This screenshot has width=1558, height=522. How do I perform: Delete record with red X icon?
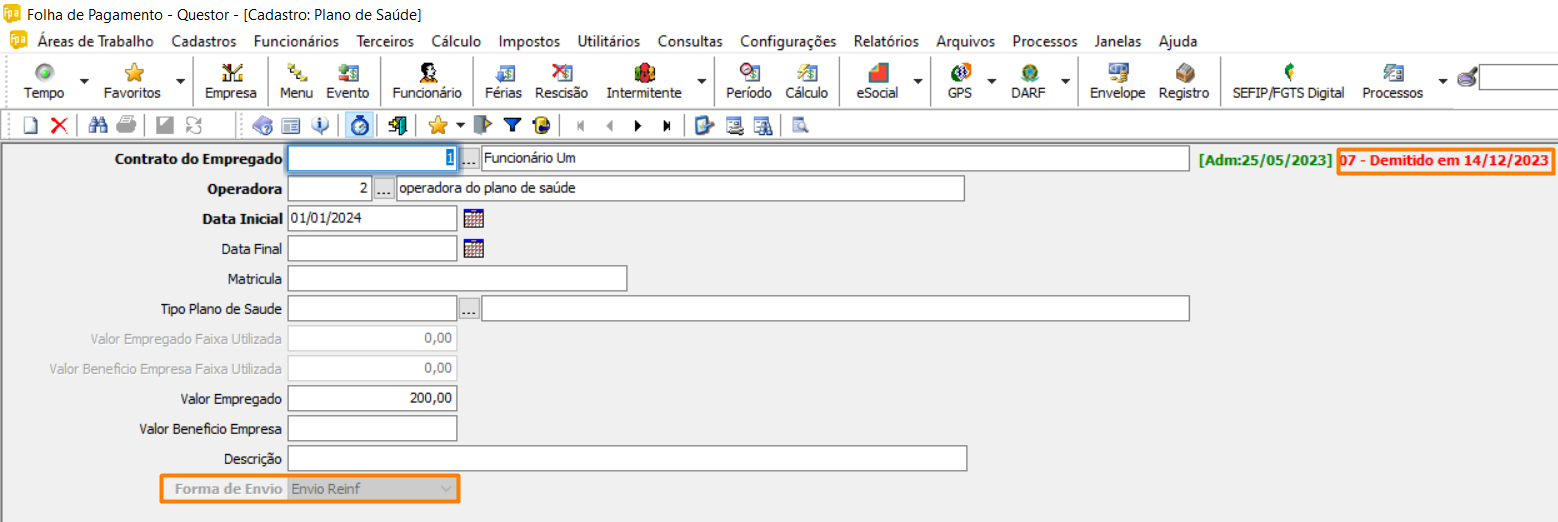(59, 125)
